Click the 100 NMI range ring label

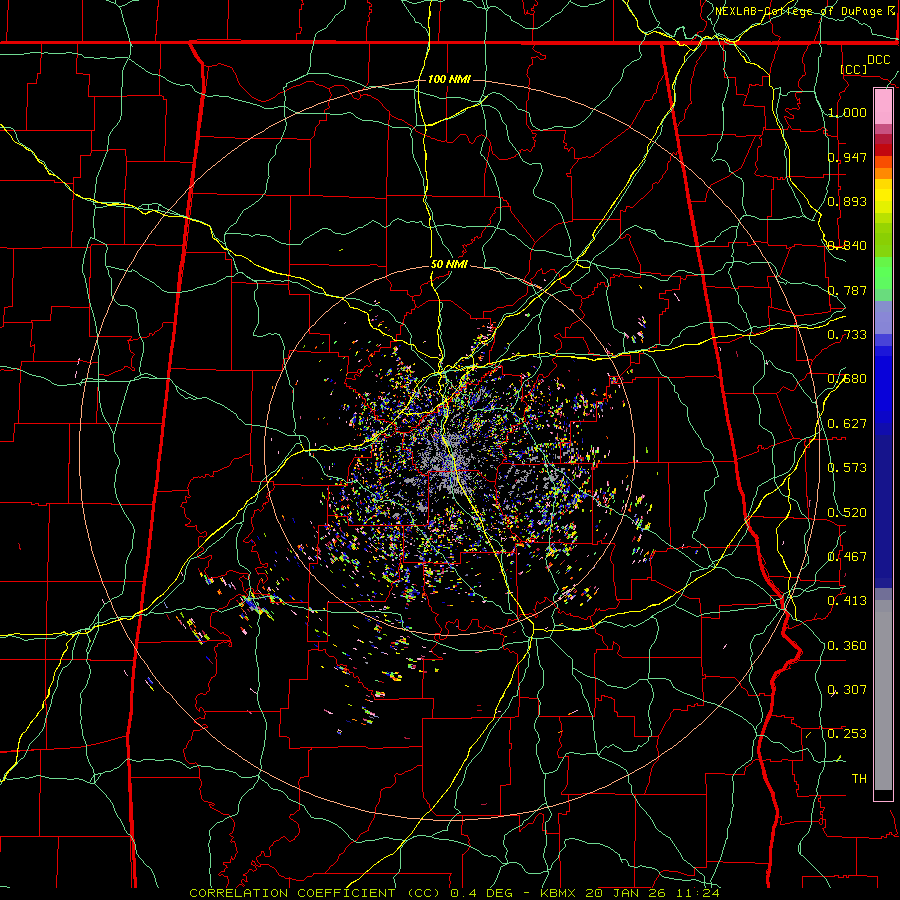click(449, 79)
